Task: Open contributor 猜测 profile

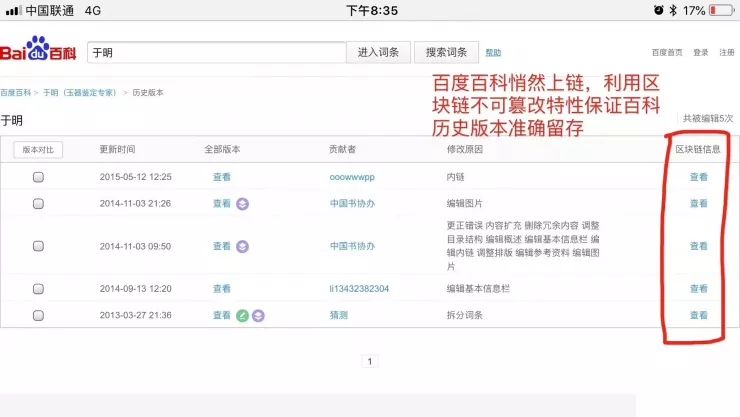Action: [x=338, y=315]
